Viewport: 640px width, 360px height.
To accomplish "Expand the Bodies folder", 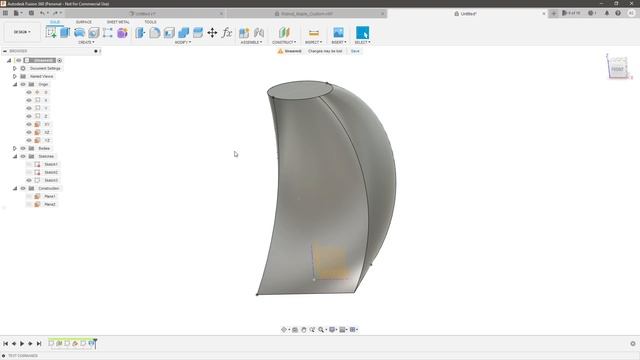I will click(x=15, y=148).
